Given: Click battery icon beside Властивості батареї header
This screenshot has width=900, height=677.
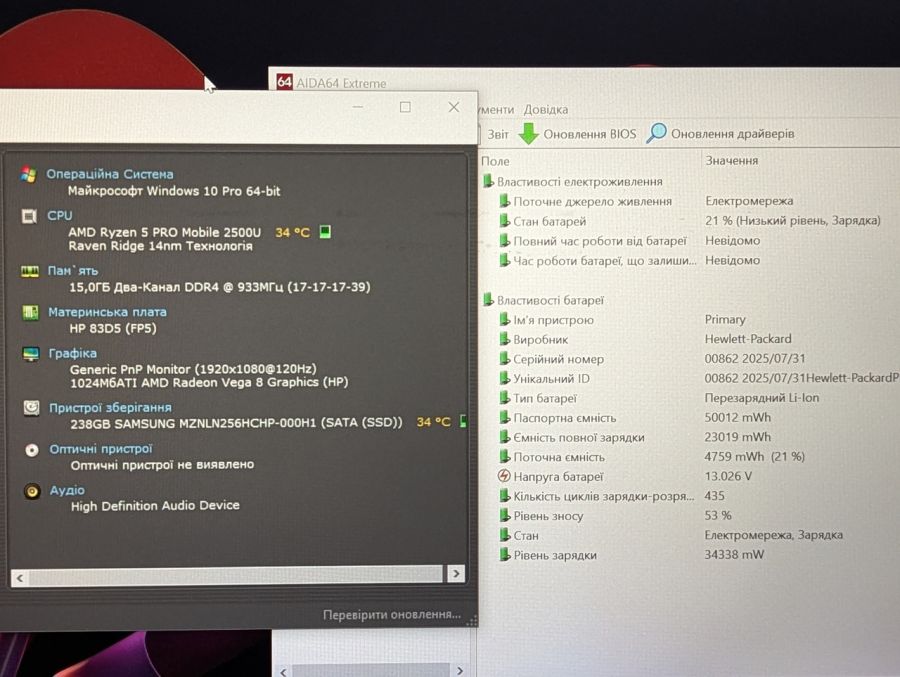Looking at the screenshot, I should [x=488, y=300].
